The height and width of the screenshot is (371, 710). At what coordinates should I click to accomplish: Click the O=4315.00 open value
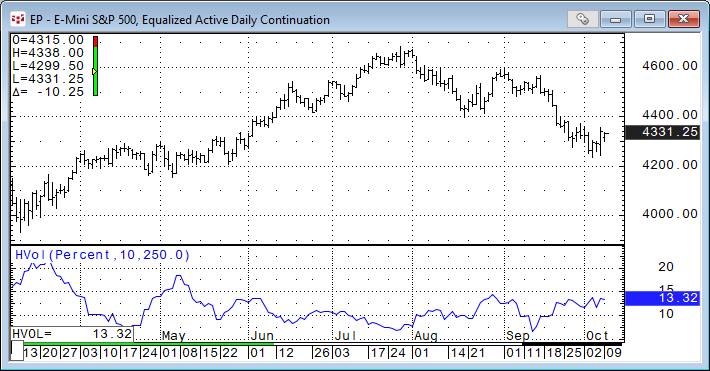[48, 40]
